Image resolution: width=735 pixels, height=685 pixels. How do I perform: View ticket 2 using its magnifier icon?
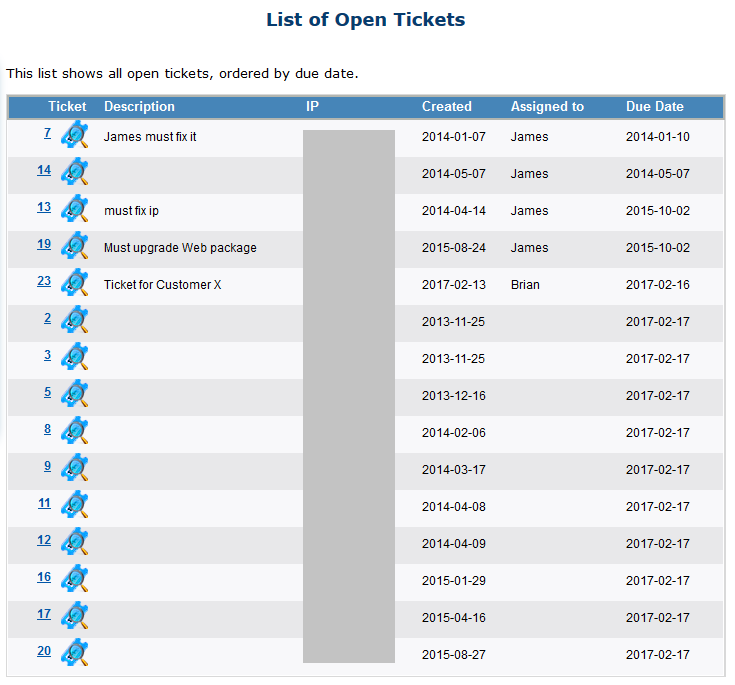75,319
